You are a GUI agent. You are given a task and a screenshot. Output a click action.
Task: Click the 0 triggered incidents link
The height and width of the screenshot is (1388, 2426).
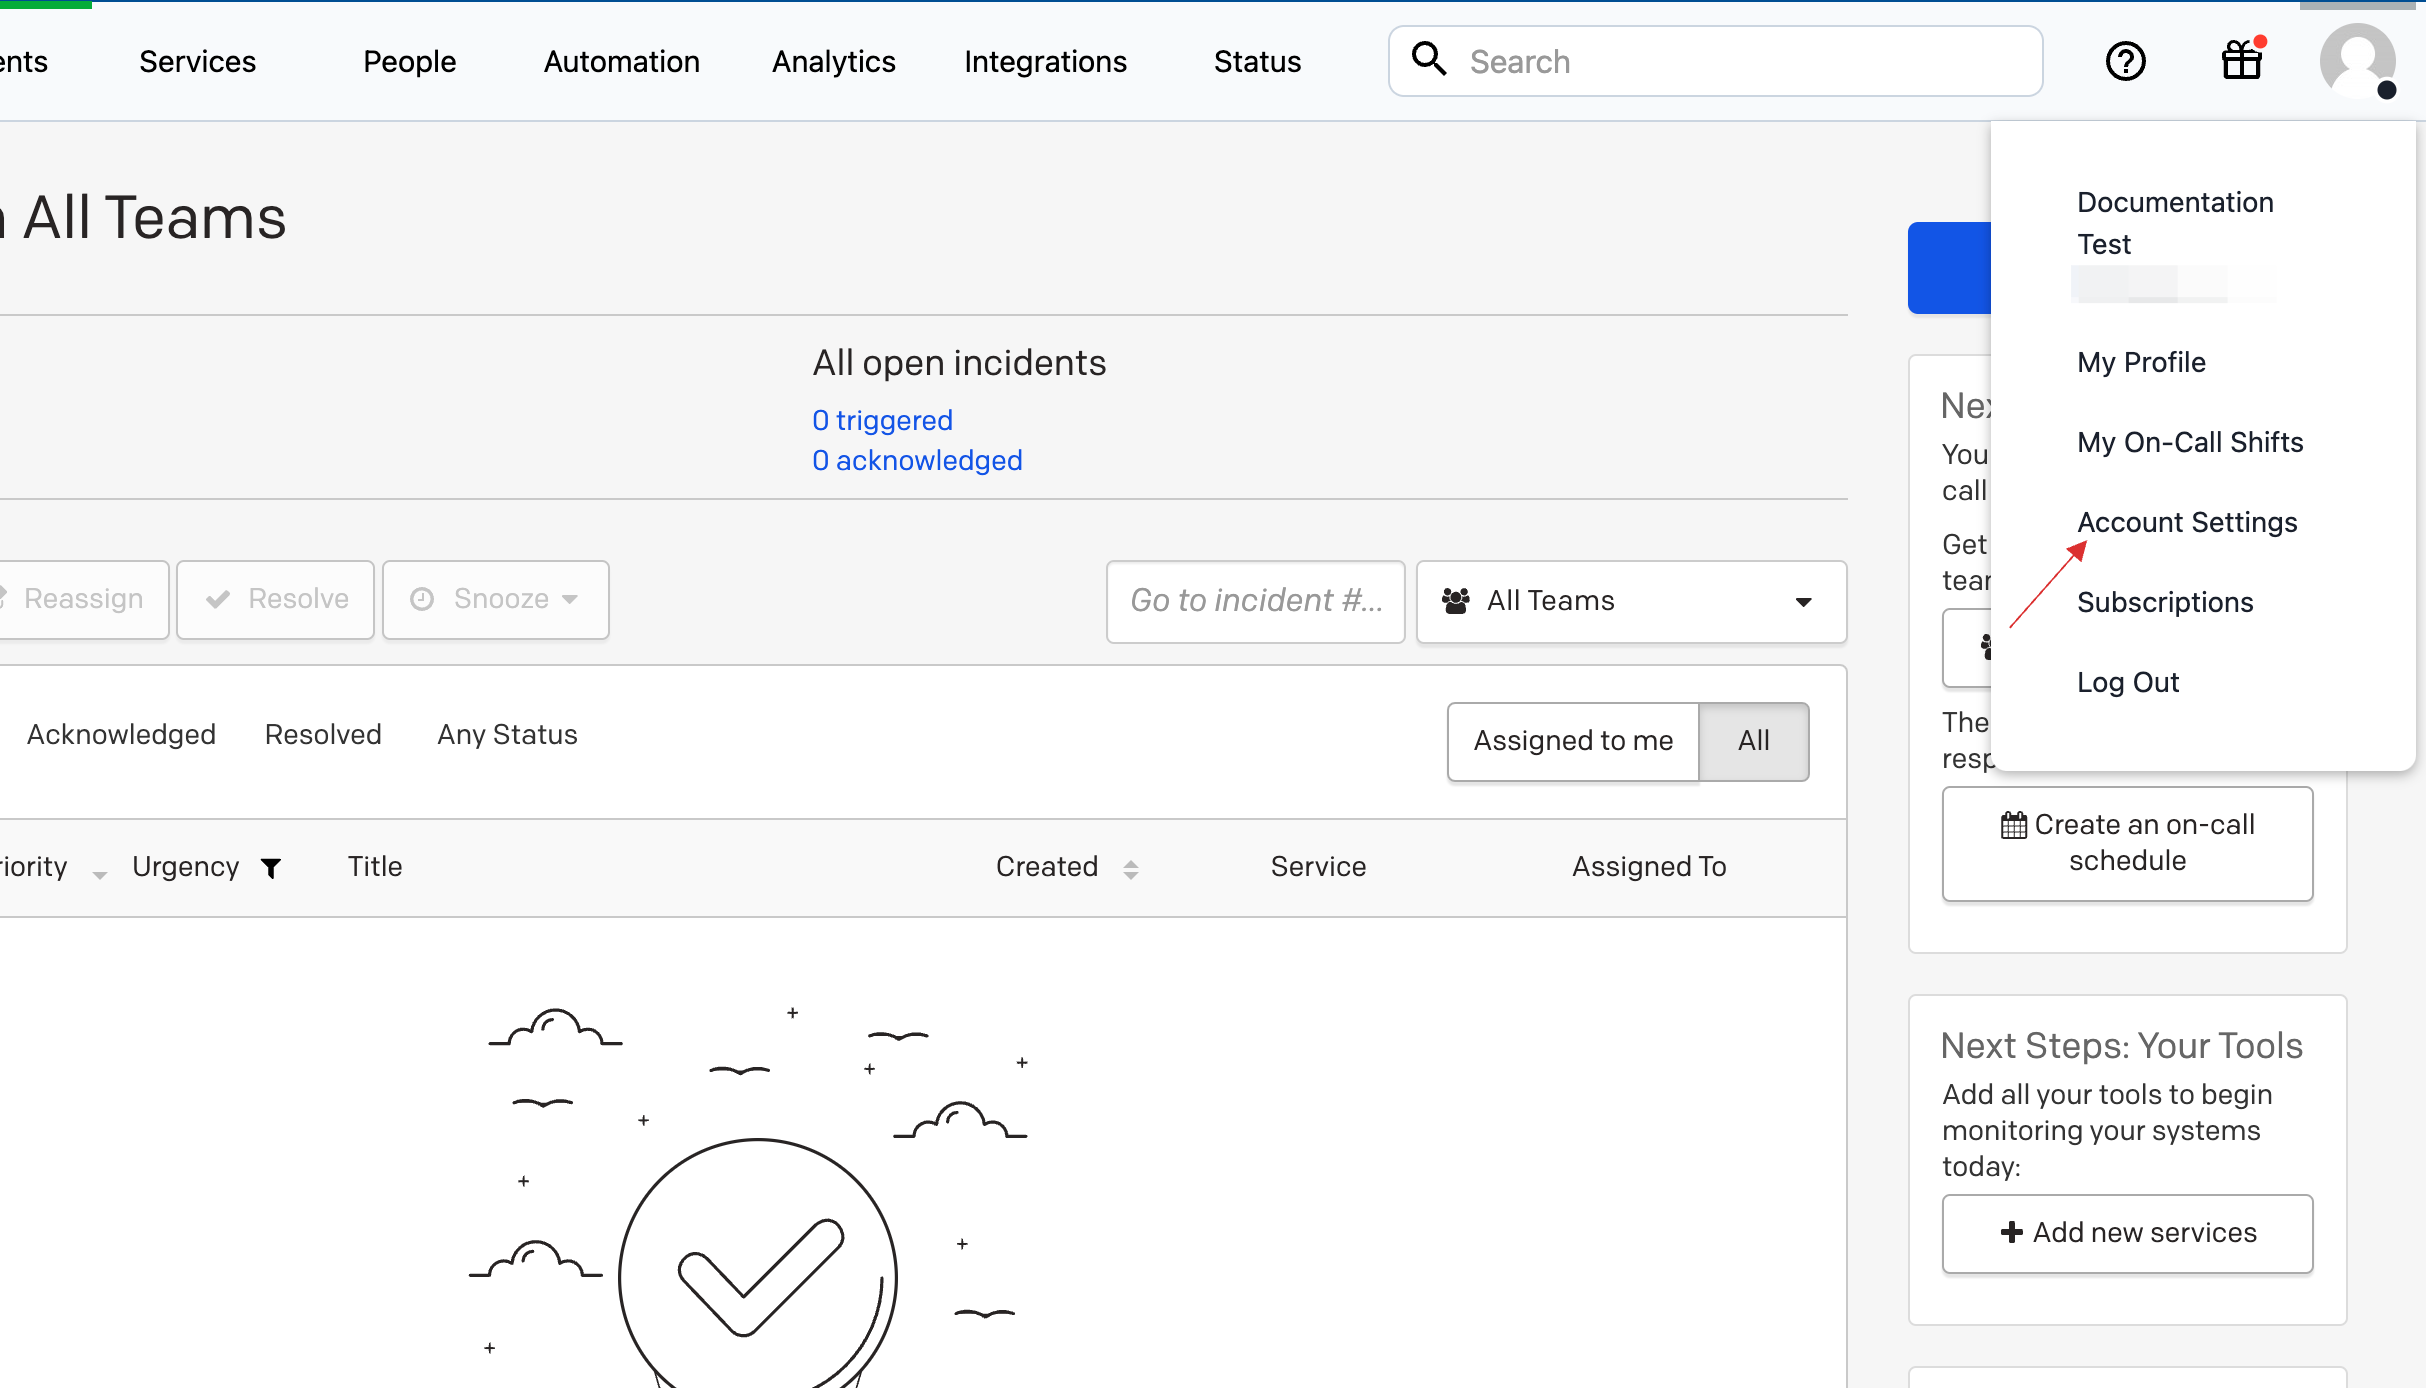[x=883, y=420]
